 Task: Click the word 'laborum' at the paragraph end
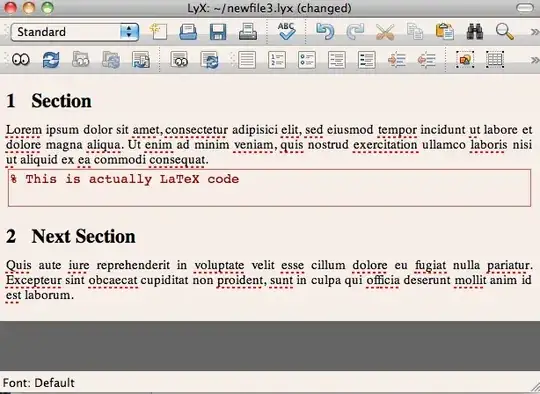point(47,295)
